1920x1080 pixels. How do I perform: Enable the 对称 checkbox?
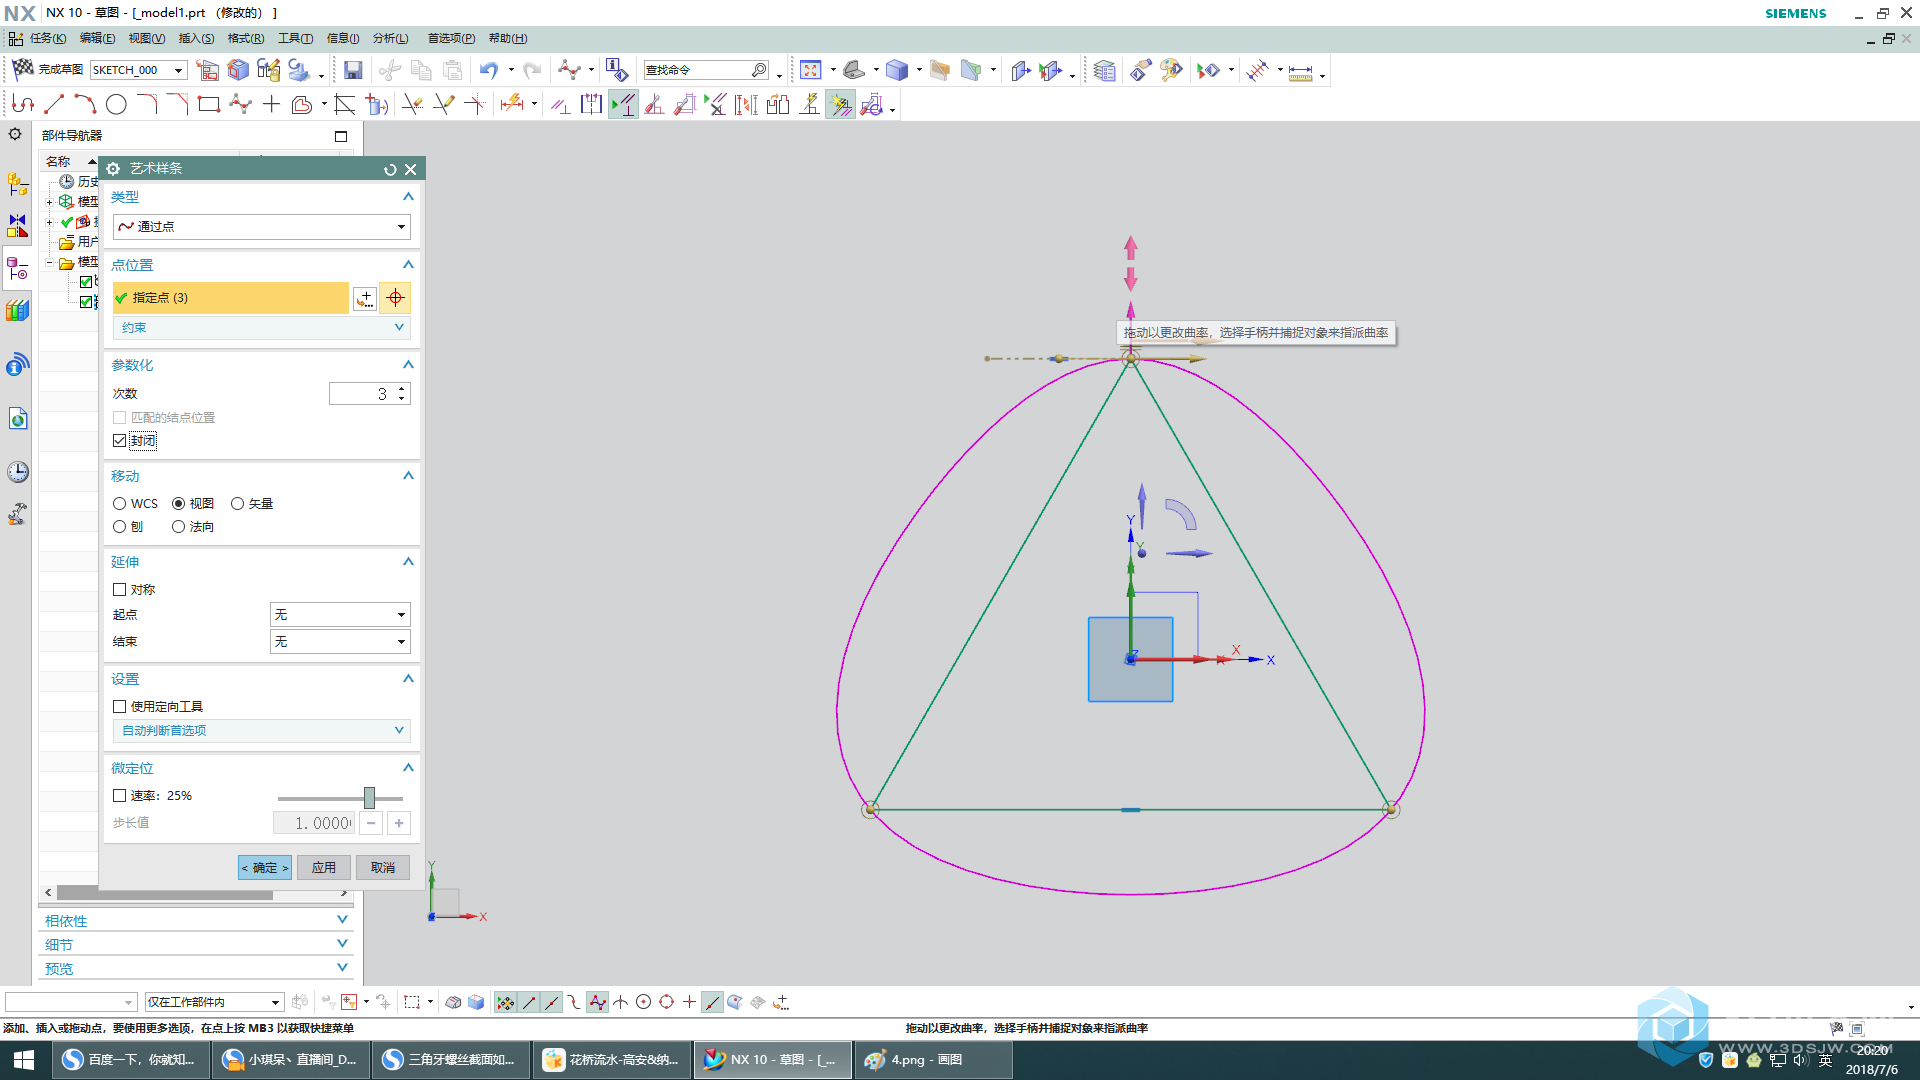point(120,590)
